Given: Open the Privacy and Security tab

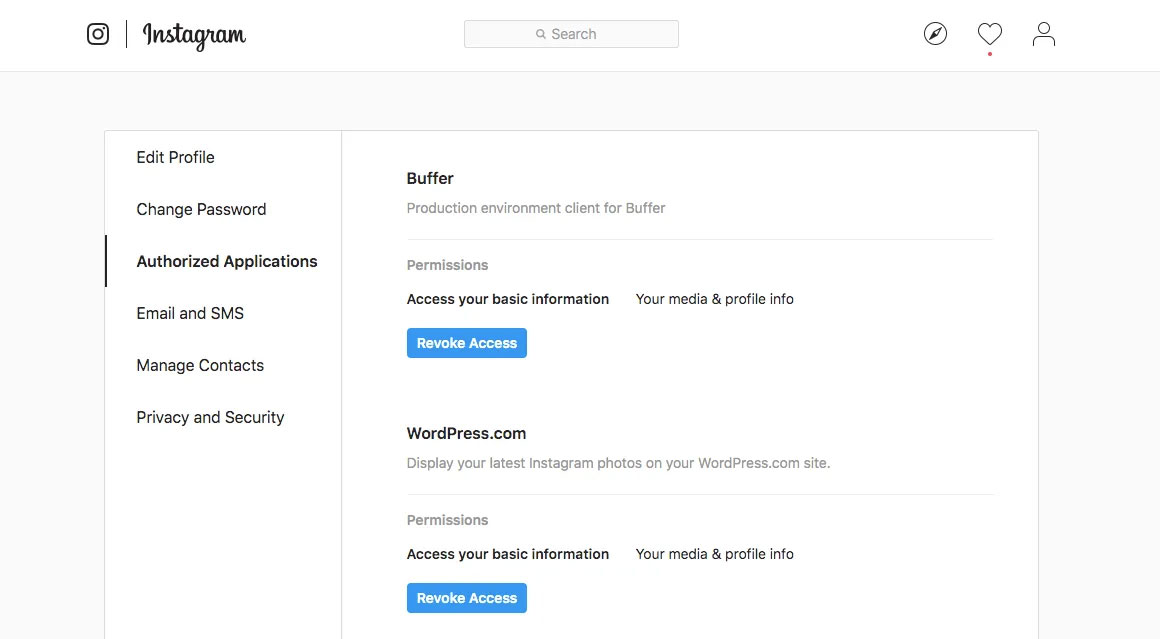Looking at the screenshot, I should pyautogui.click(x=210, y=417).
